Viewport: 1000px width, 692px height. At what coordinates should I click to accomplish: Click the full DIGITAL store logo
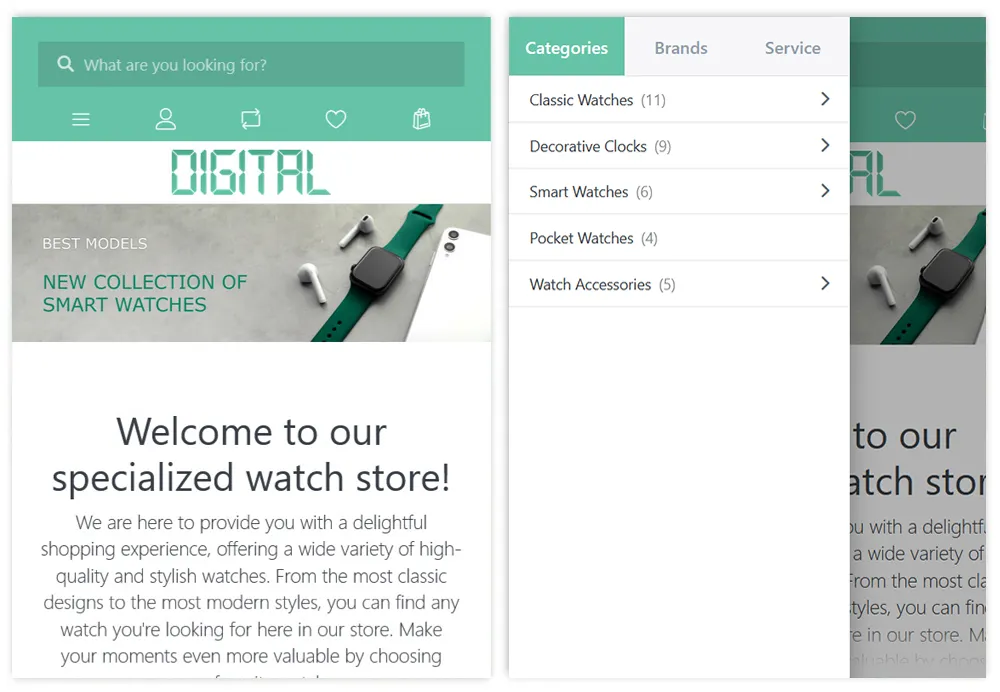click(x=250, y=172)
